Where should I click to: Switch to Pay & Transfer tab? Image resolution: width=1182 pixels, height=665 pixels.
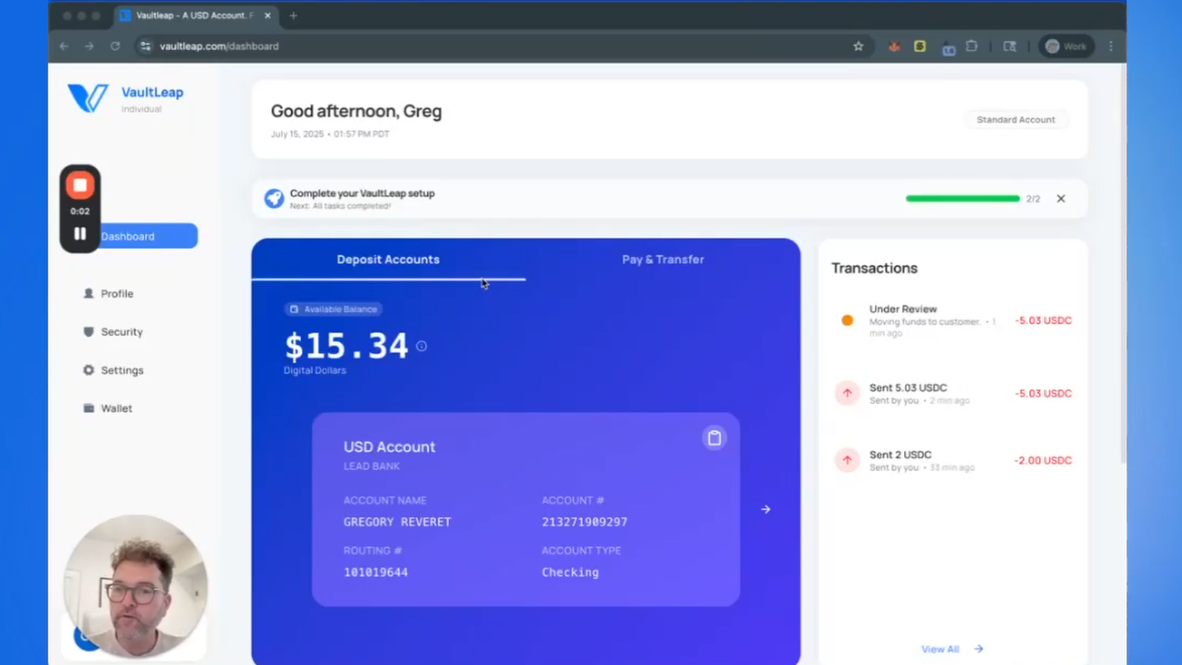pyautogui.click(x=663, y=259)
